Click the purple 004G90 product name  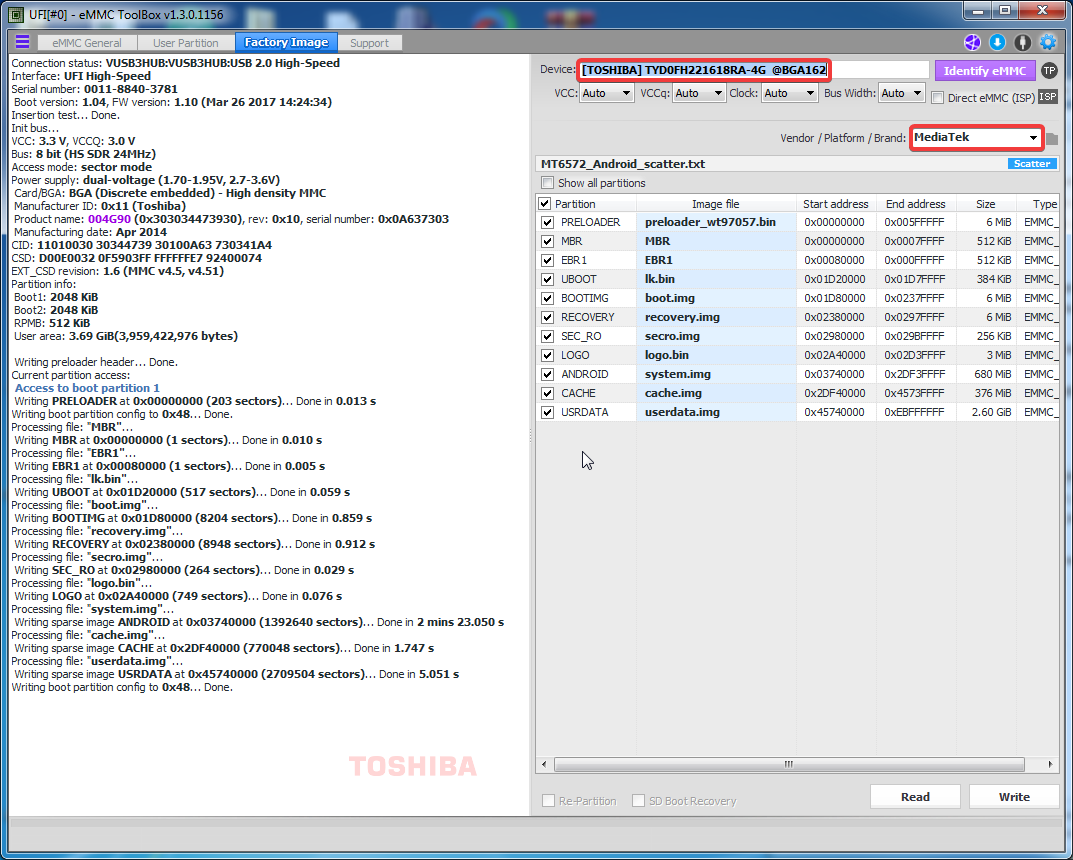point(109,219)
